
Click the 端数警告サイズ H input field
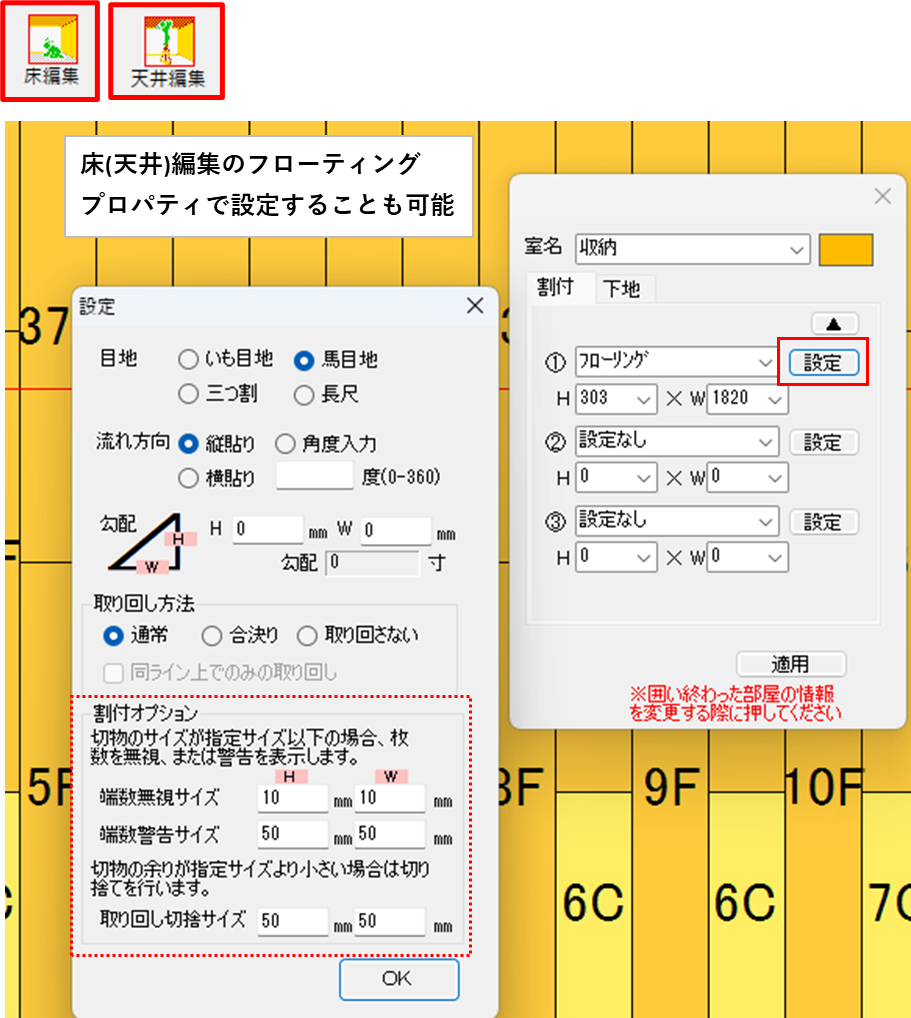tap(292, 834)
